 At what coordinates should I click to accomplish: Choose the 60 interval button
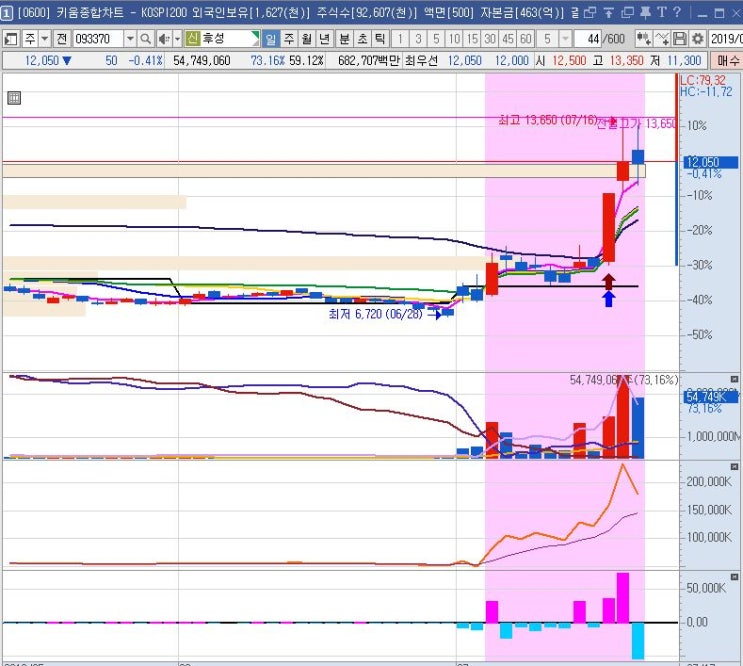click(x=526, y=39)
